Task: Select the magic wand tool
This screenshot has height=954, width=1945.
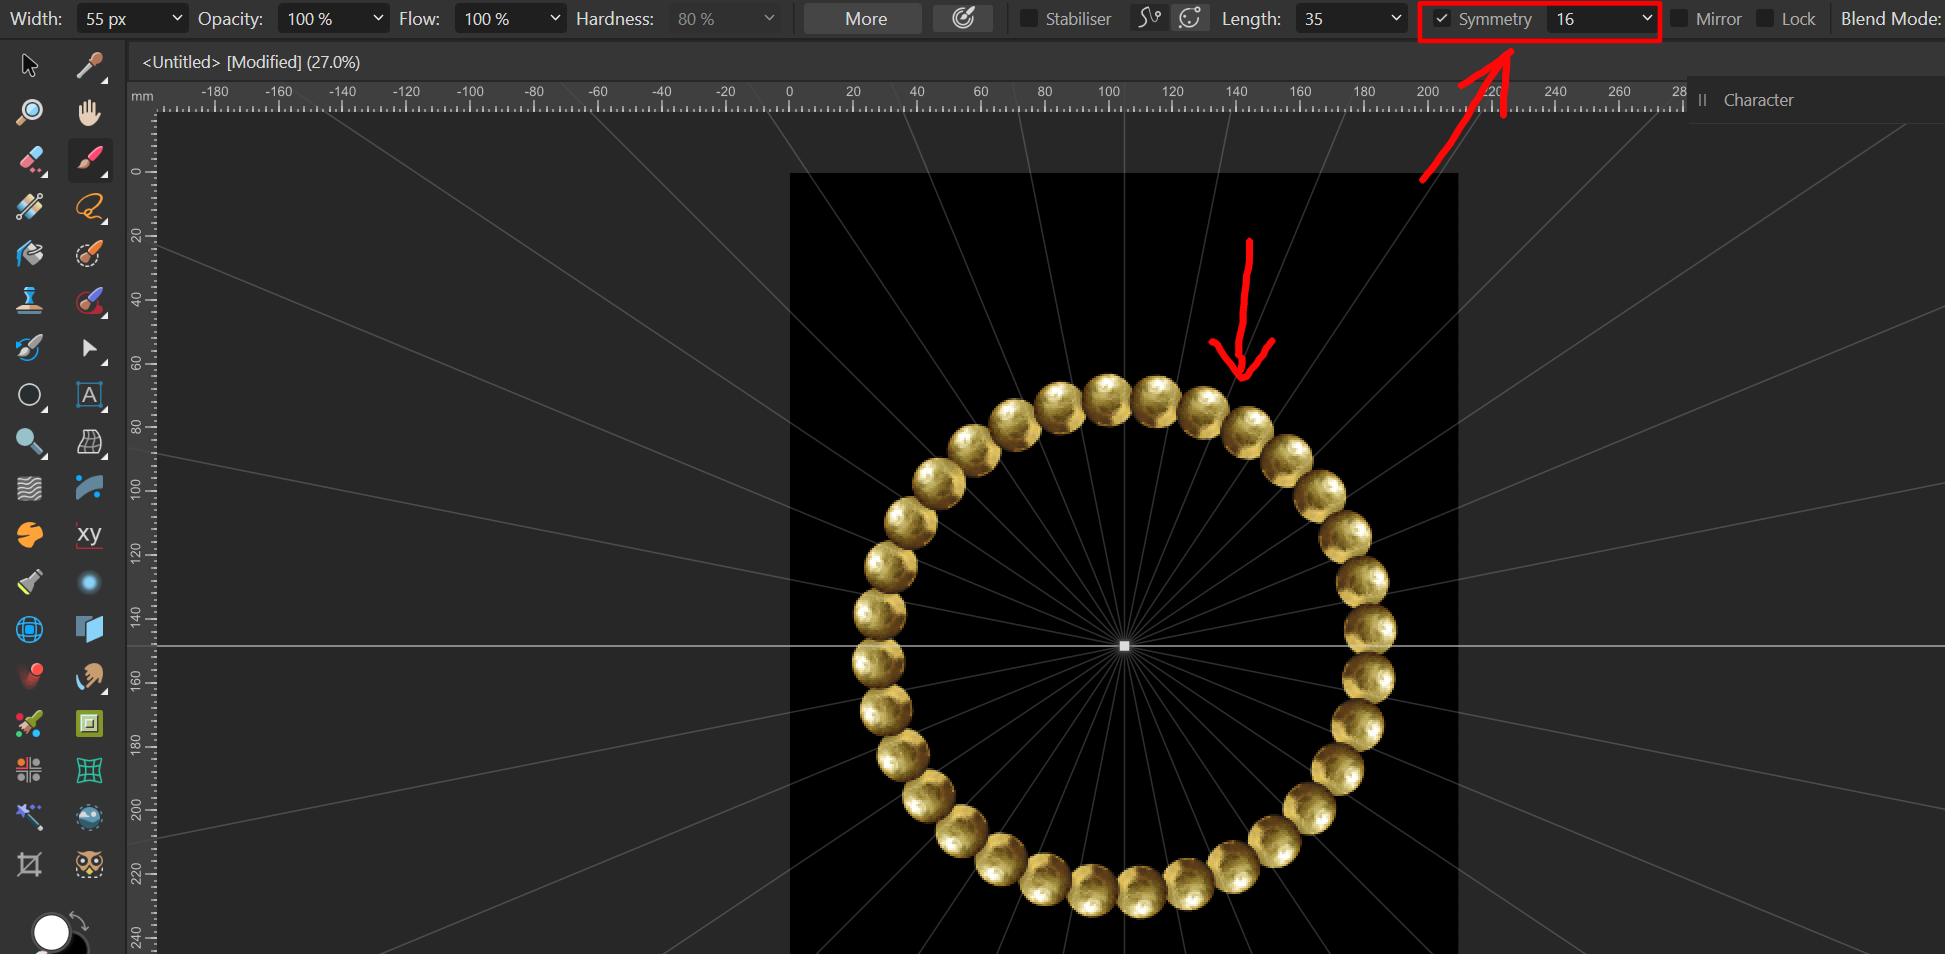Action: 30,817
